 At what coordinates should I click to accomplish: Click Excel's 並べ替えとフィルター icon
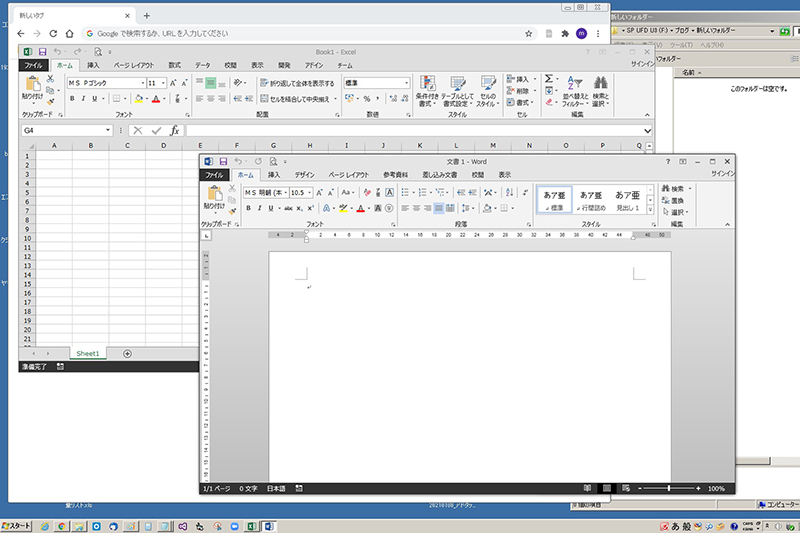575,91
